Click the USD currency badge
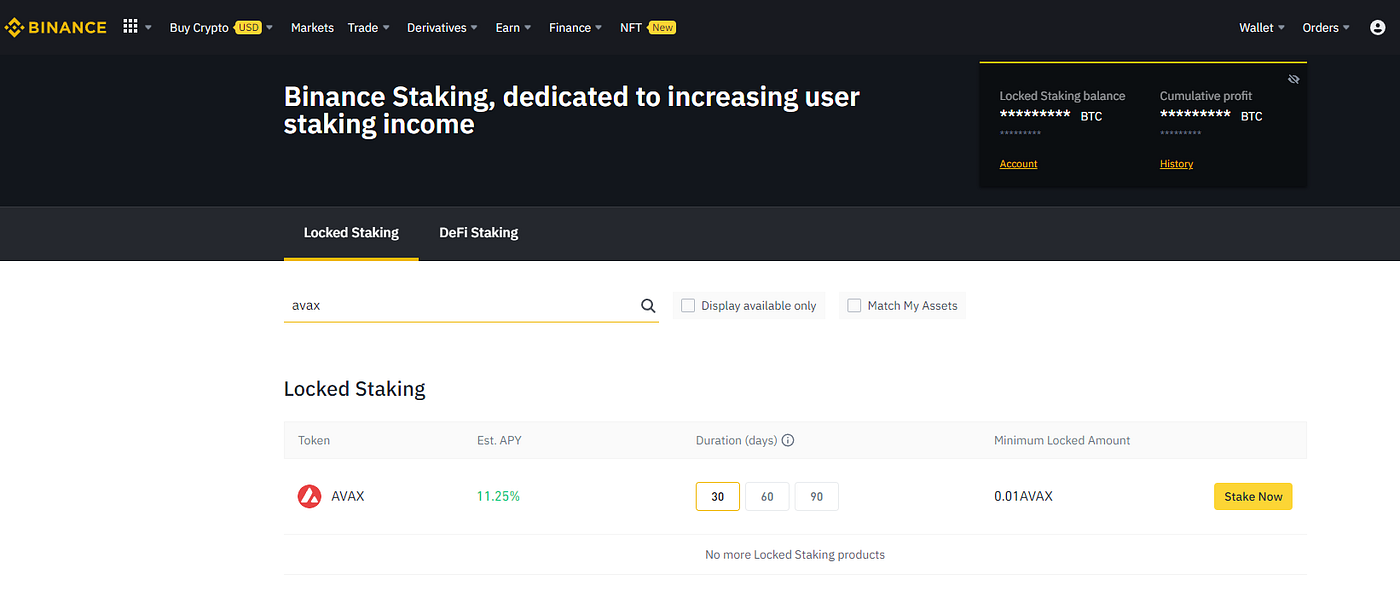Screen dimensions: 1400x593 click(x=248, y=28)
